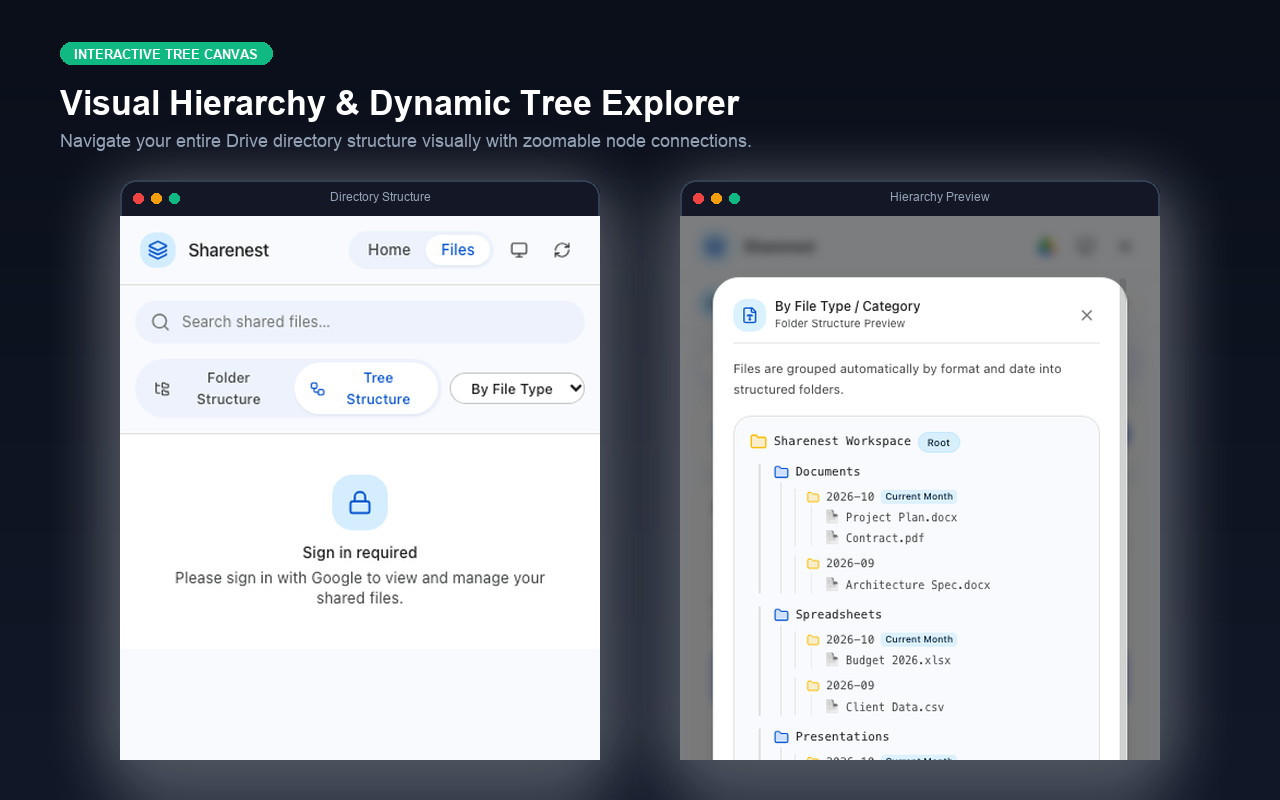
Task: Click the refresh sync icon
Action: click(562, 250)
